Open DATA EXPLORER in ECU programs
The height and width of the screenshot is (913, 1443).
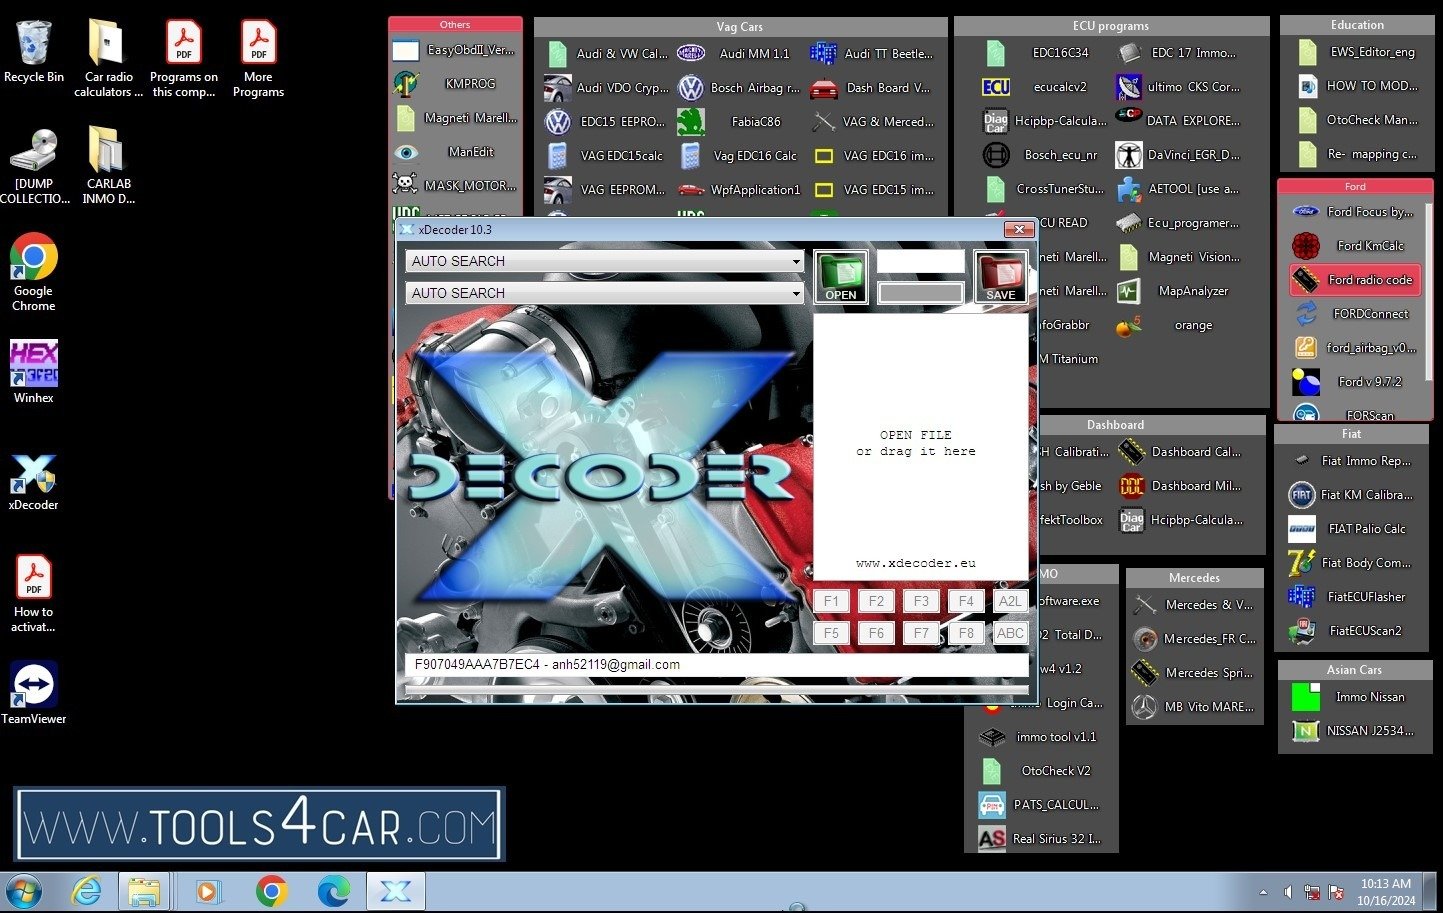(x=1178, y=121)
